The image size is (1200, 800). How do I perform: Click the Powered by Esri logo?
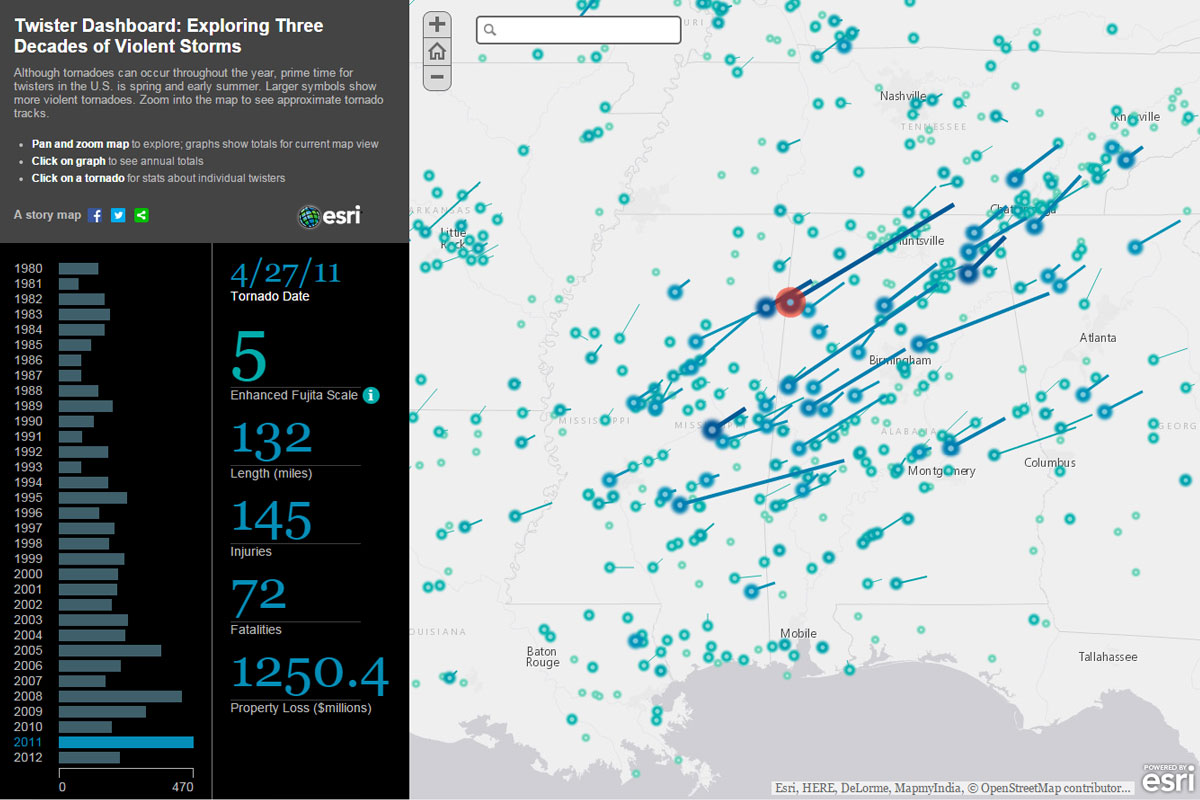(x=1168, y=778)
